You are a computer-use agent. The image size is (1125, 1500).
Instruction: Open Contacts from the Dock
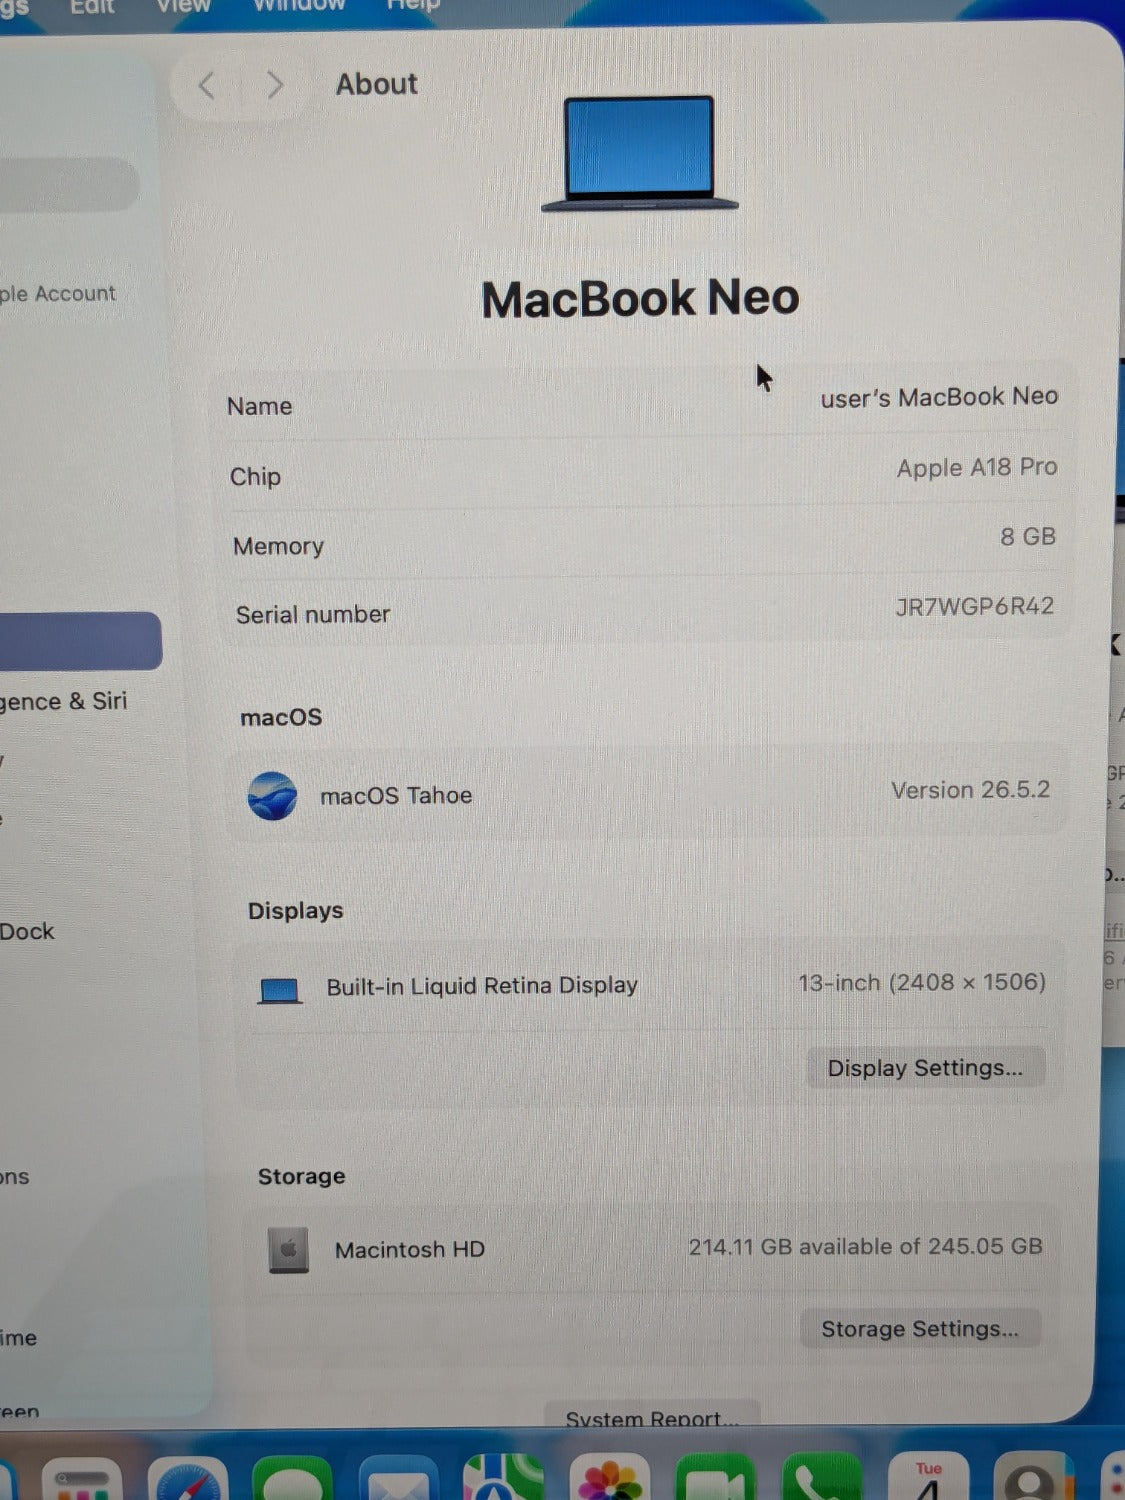pos(1034,1477)
